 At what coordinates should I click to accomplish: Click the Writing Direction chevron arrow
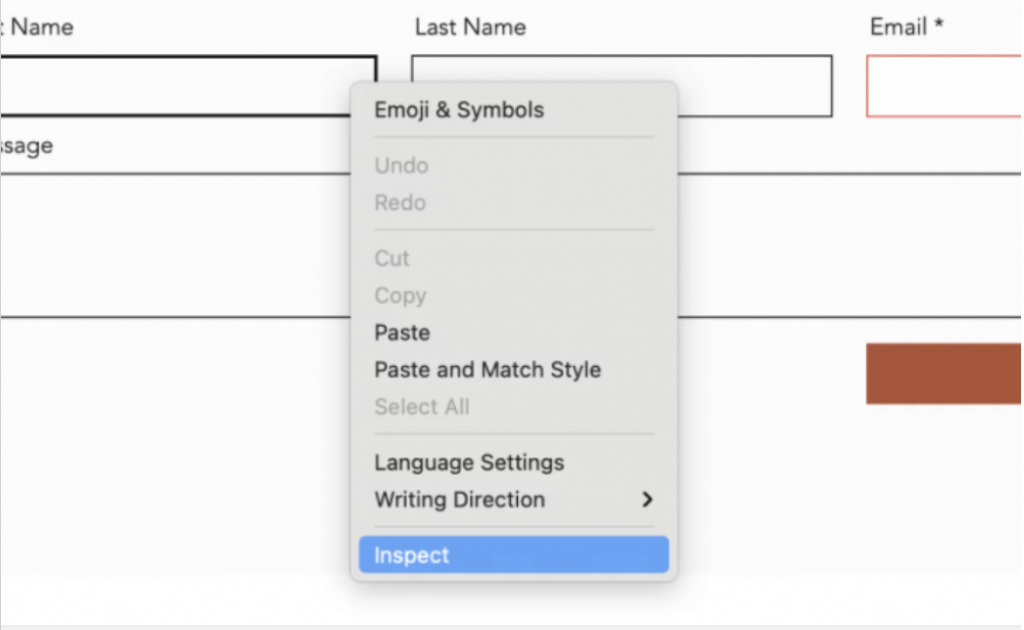coord(647,500)
